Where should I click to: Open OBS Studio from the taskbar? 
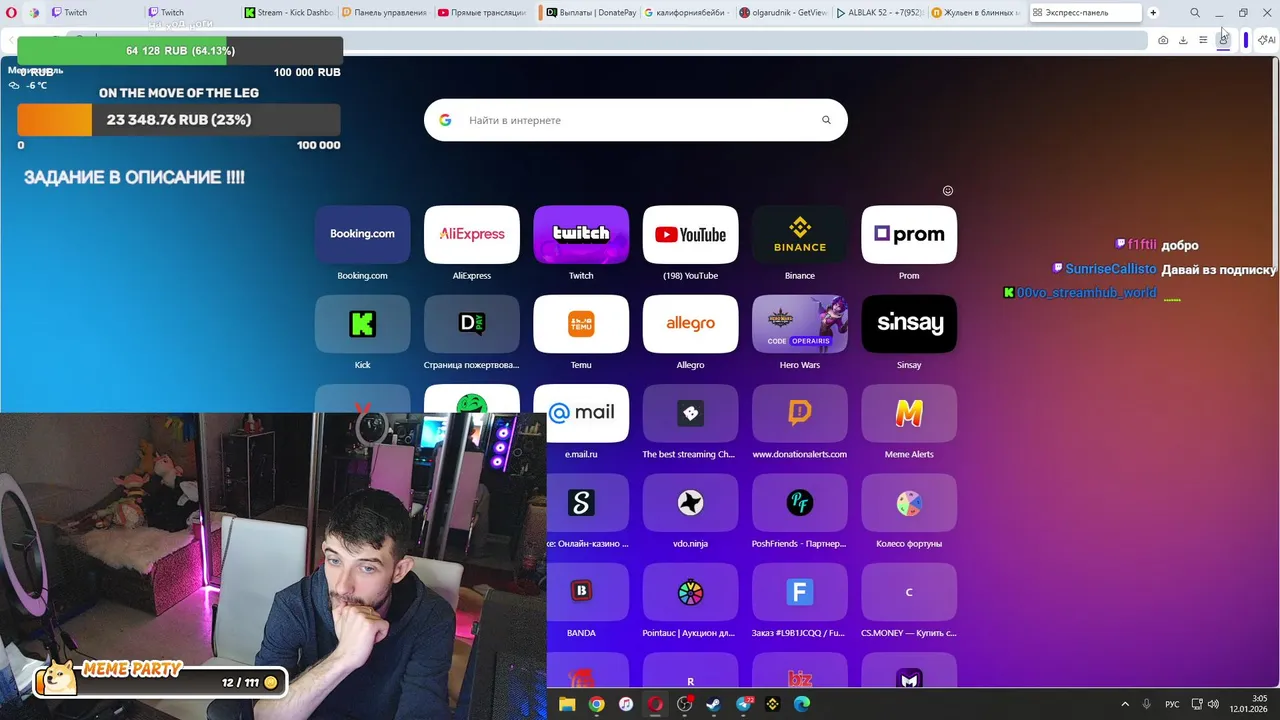coord(684,704)
